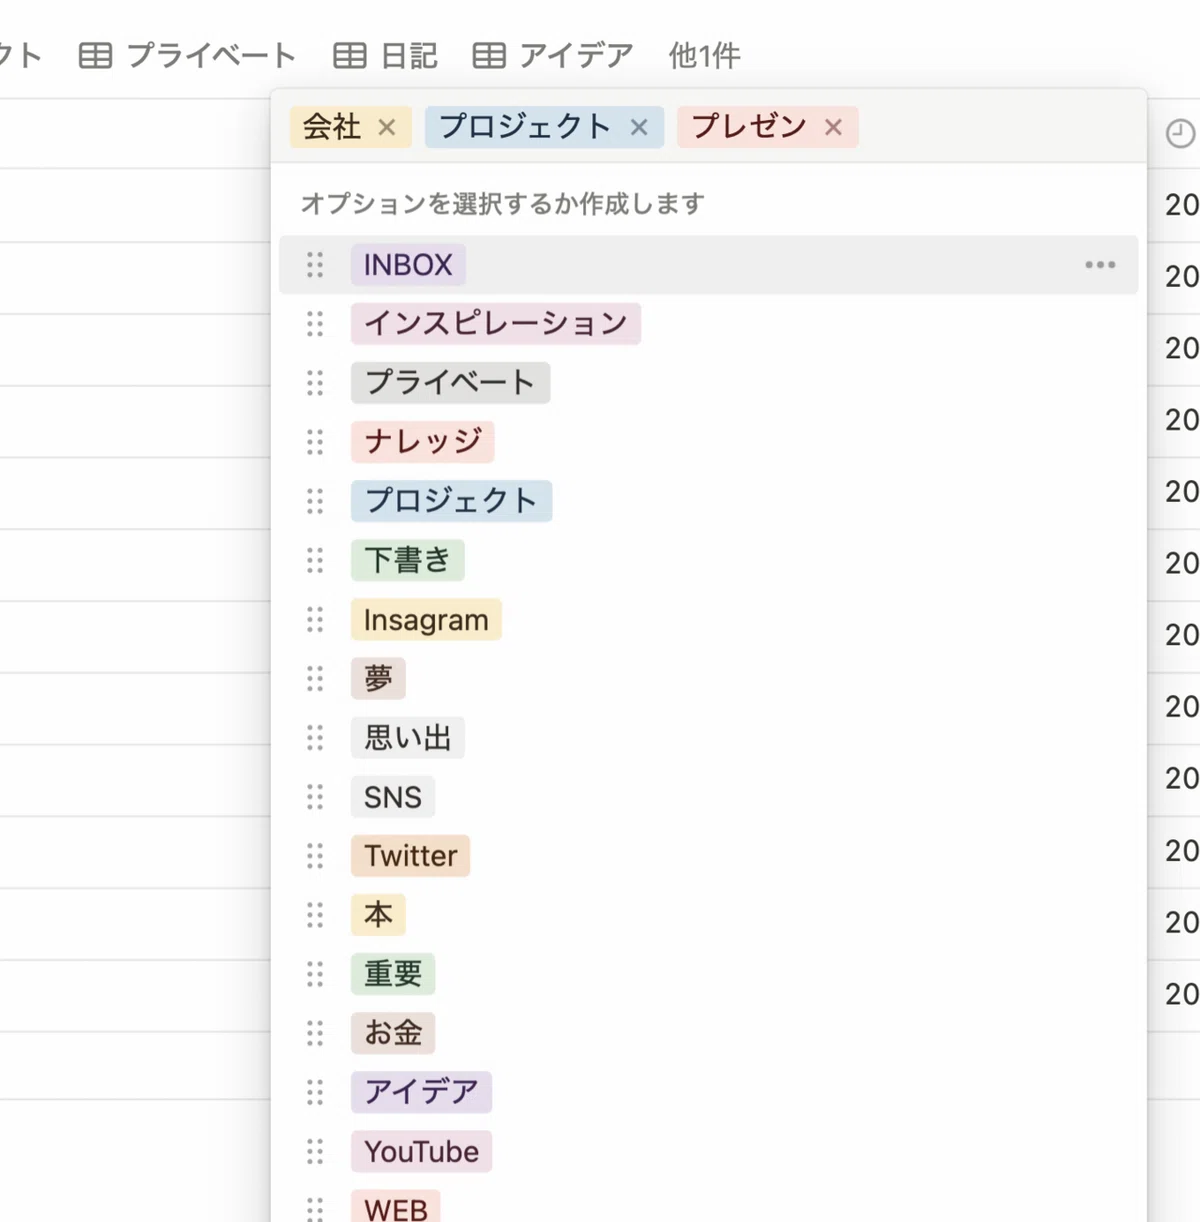Select the 本 tag
Viewport: 1200px width, 1222px height.
[378, 915]
